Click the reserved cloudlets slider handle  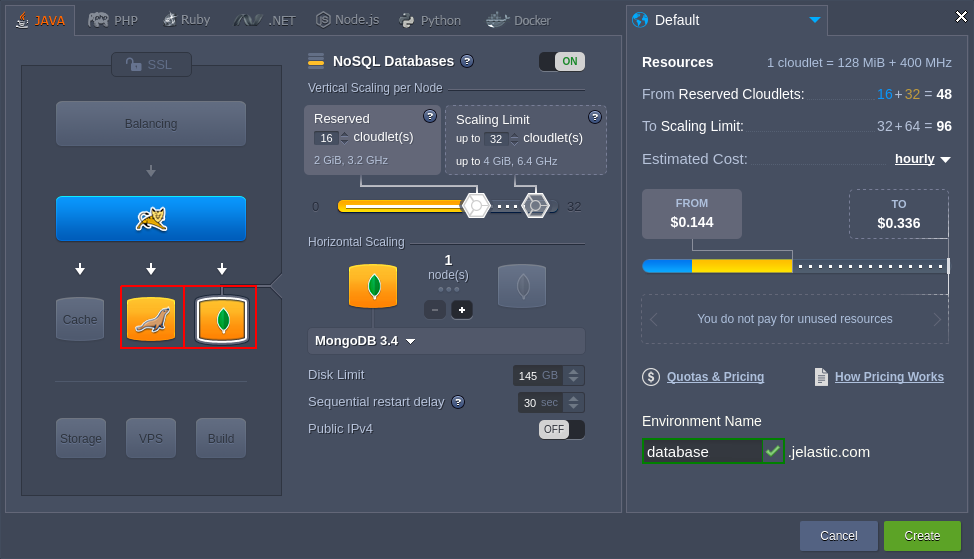[x=476, y=206]
